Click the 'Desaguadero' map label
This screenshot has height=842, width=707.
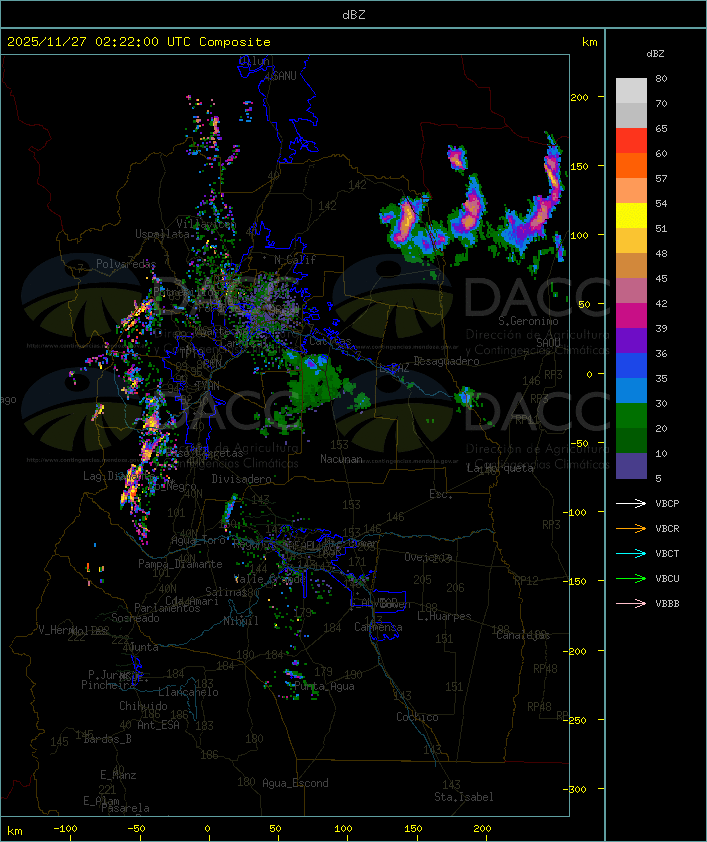point(446,361)
